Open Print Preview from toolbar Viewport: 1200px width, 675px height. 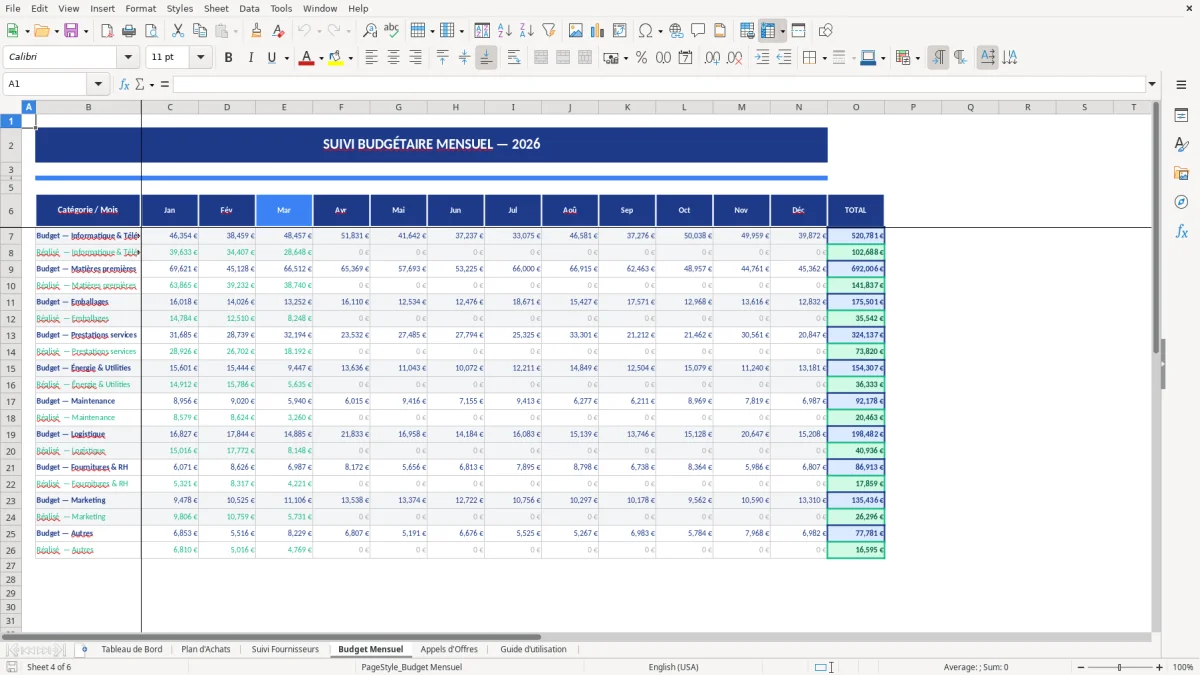150,31
